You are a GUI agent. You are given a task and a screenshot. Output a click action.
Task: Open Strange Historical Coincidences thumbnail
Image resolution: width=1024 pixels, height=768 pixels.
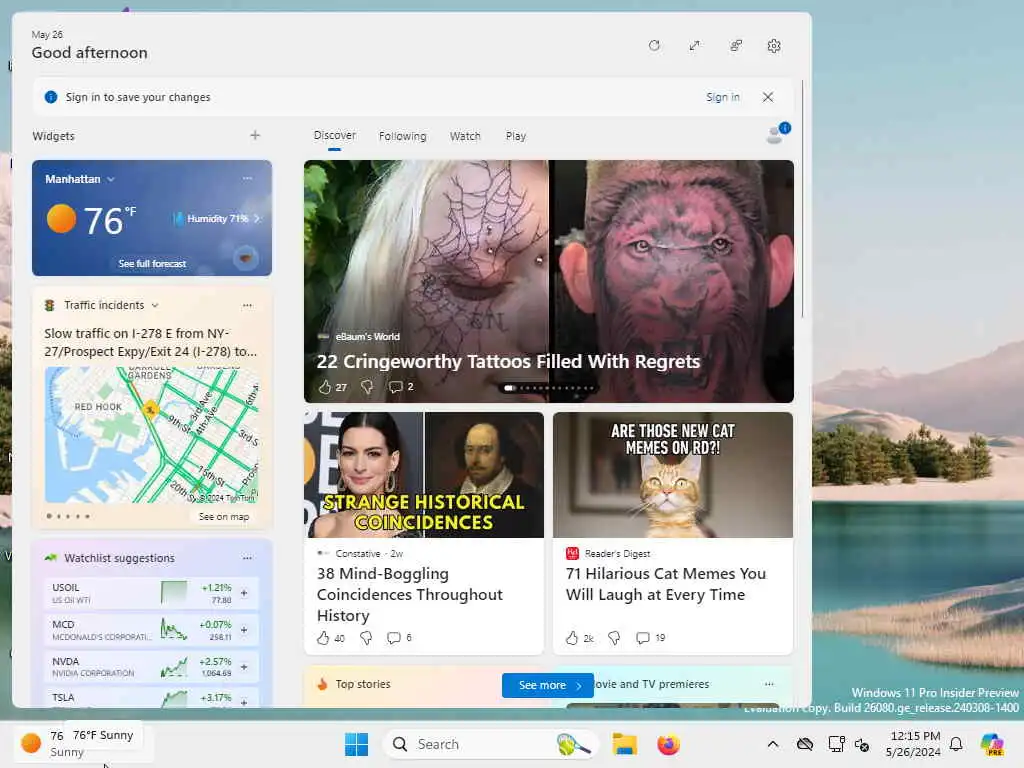(x=424, y=475)
